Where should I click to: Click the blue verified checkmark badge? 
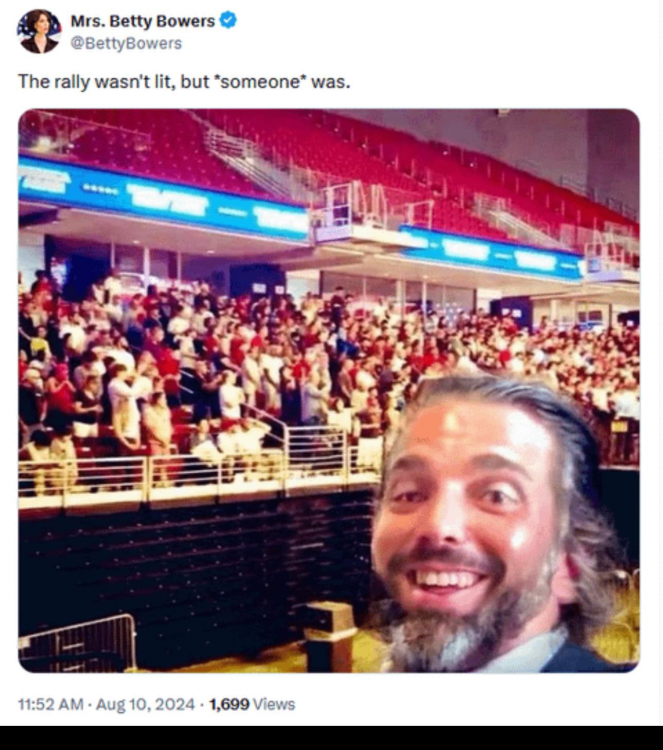229,20
